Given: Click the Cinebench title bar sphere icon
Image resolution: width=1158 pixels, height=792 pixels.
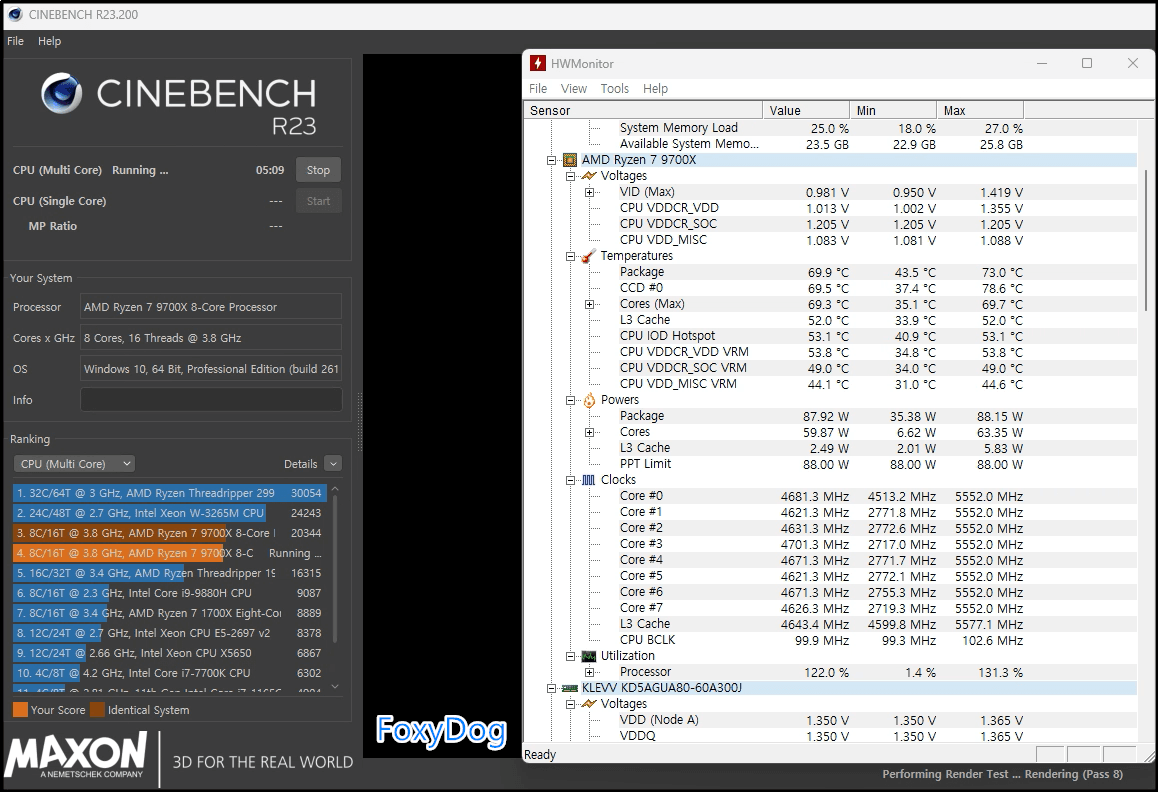Looking at the screenshot, I should (x=15, y=14).
